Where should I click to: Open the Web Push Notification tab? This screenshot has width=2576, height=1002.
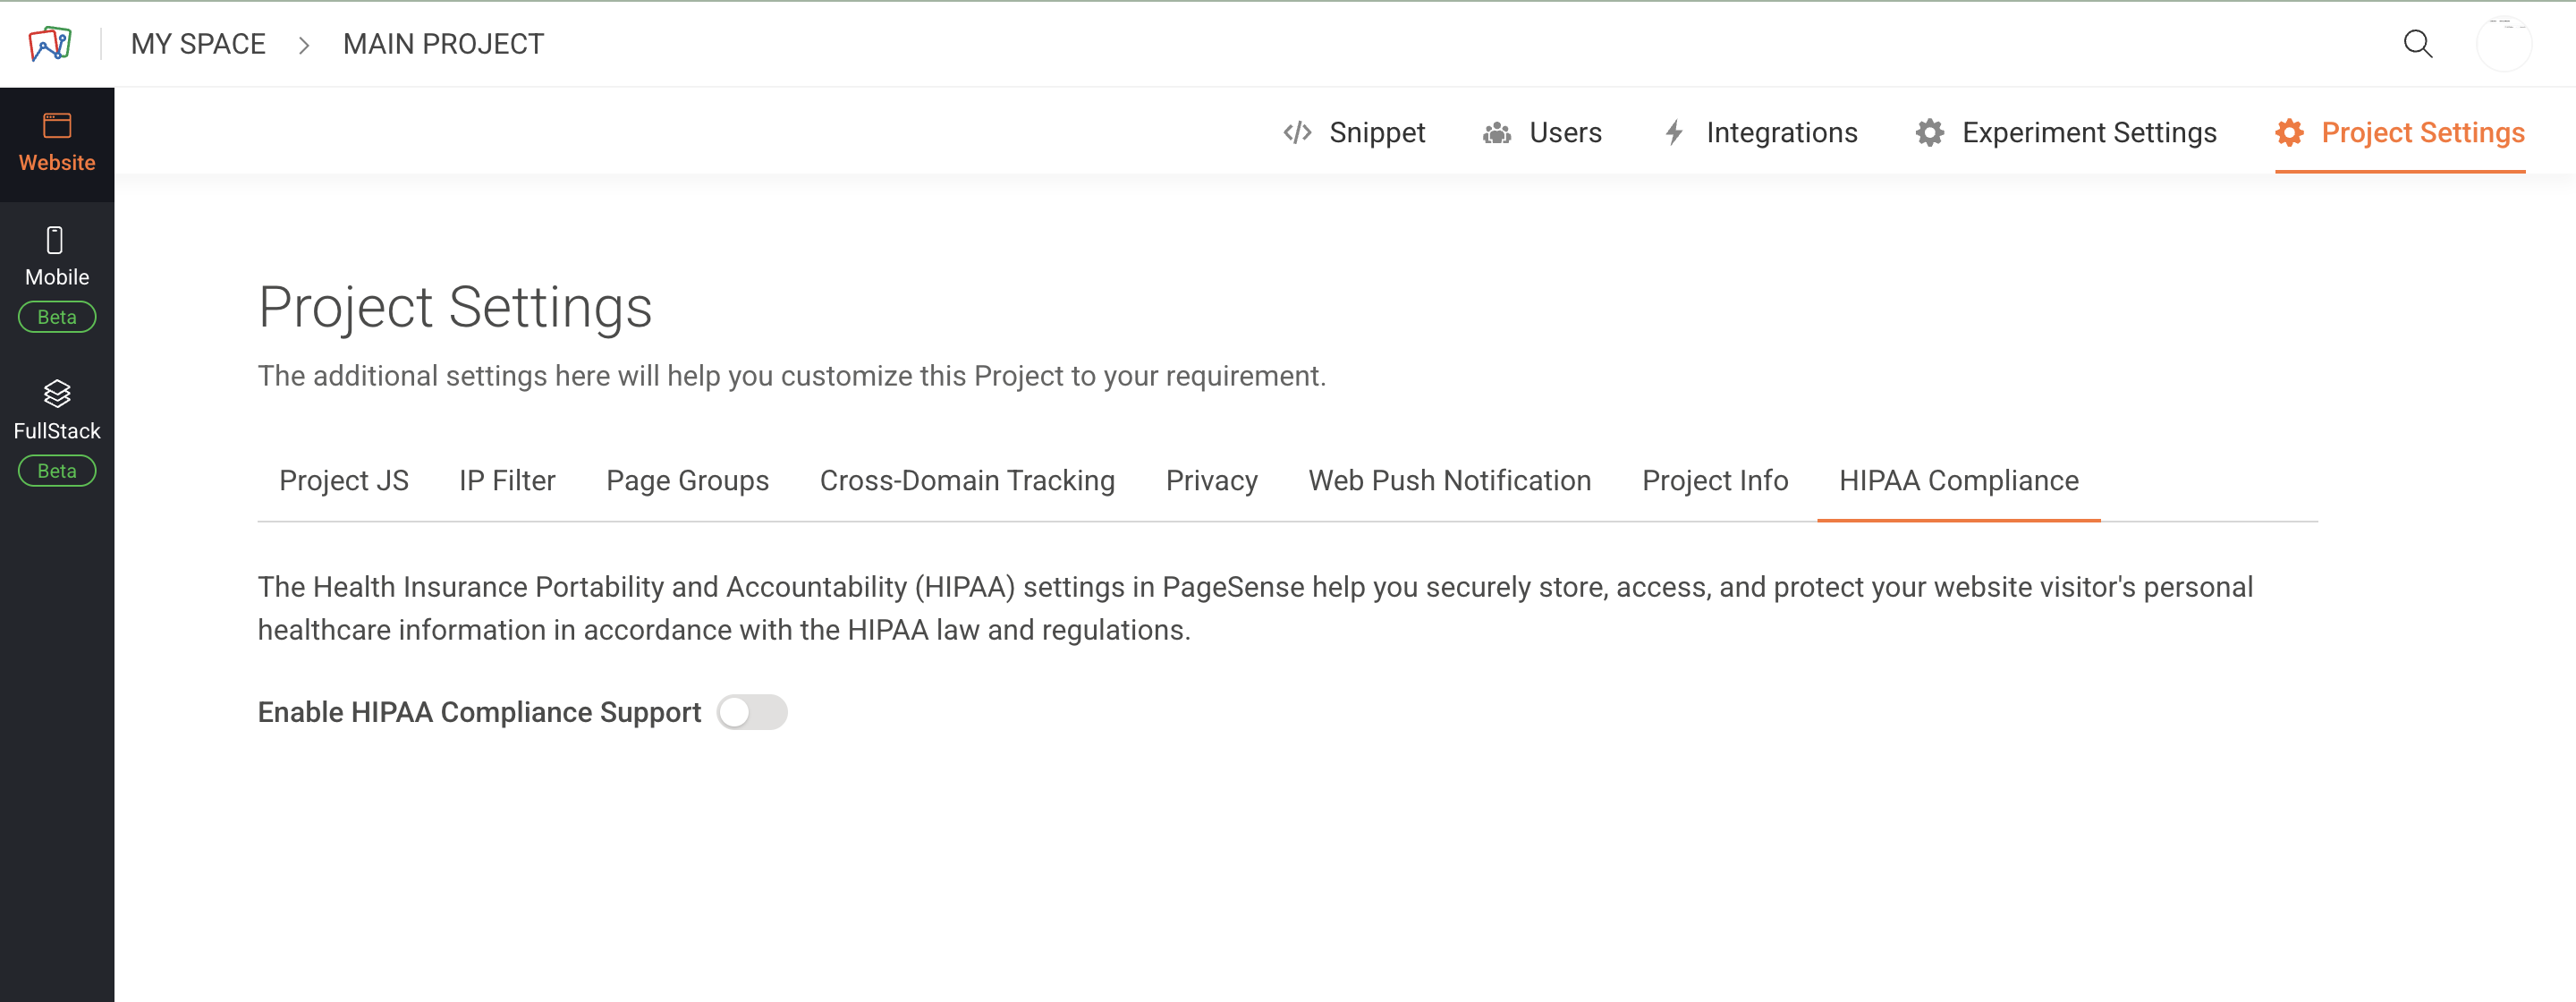[1449, 481]
